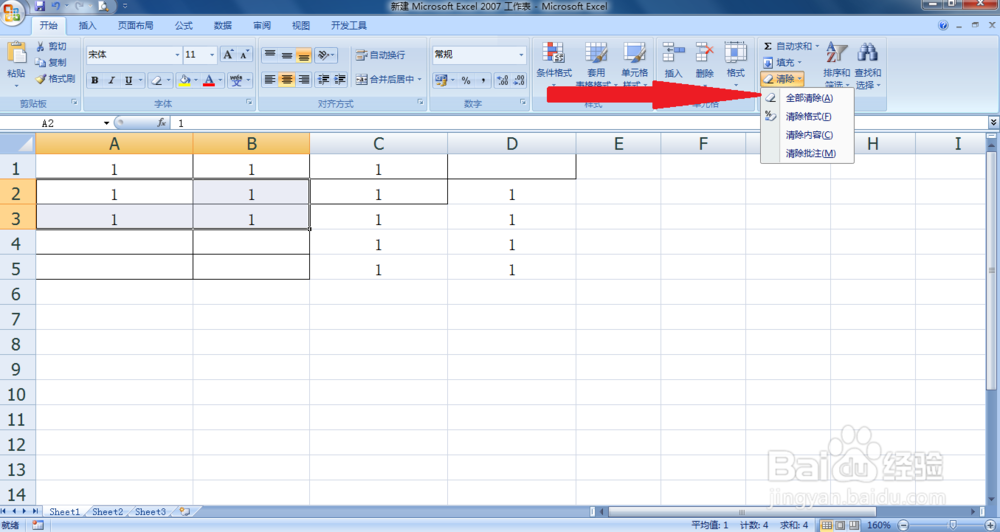Image resolution: width=1000 pixels, height=532 pixels.
Task: Increase font size with the large A button
Action: pyautogui.click(x=228, y=55)
